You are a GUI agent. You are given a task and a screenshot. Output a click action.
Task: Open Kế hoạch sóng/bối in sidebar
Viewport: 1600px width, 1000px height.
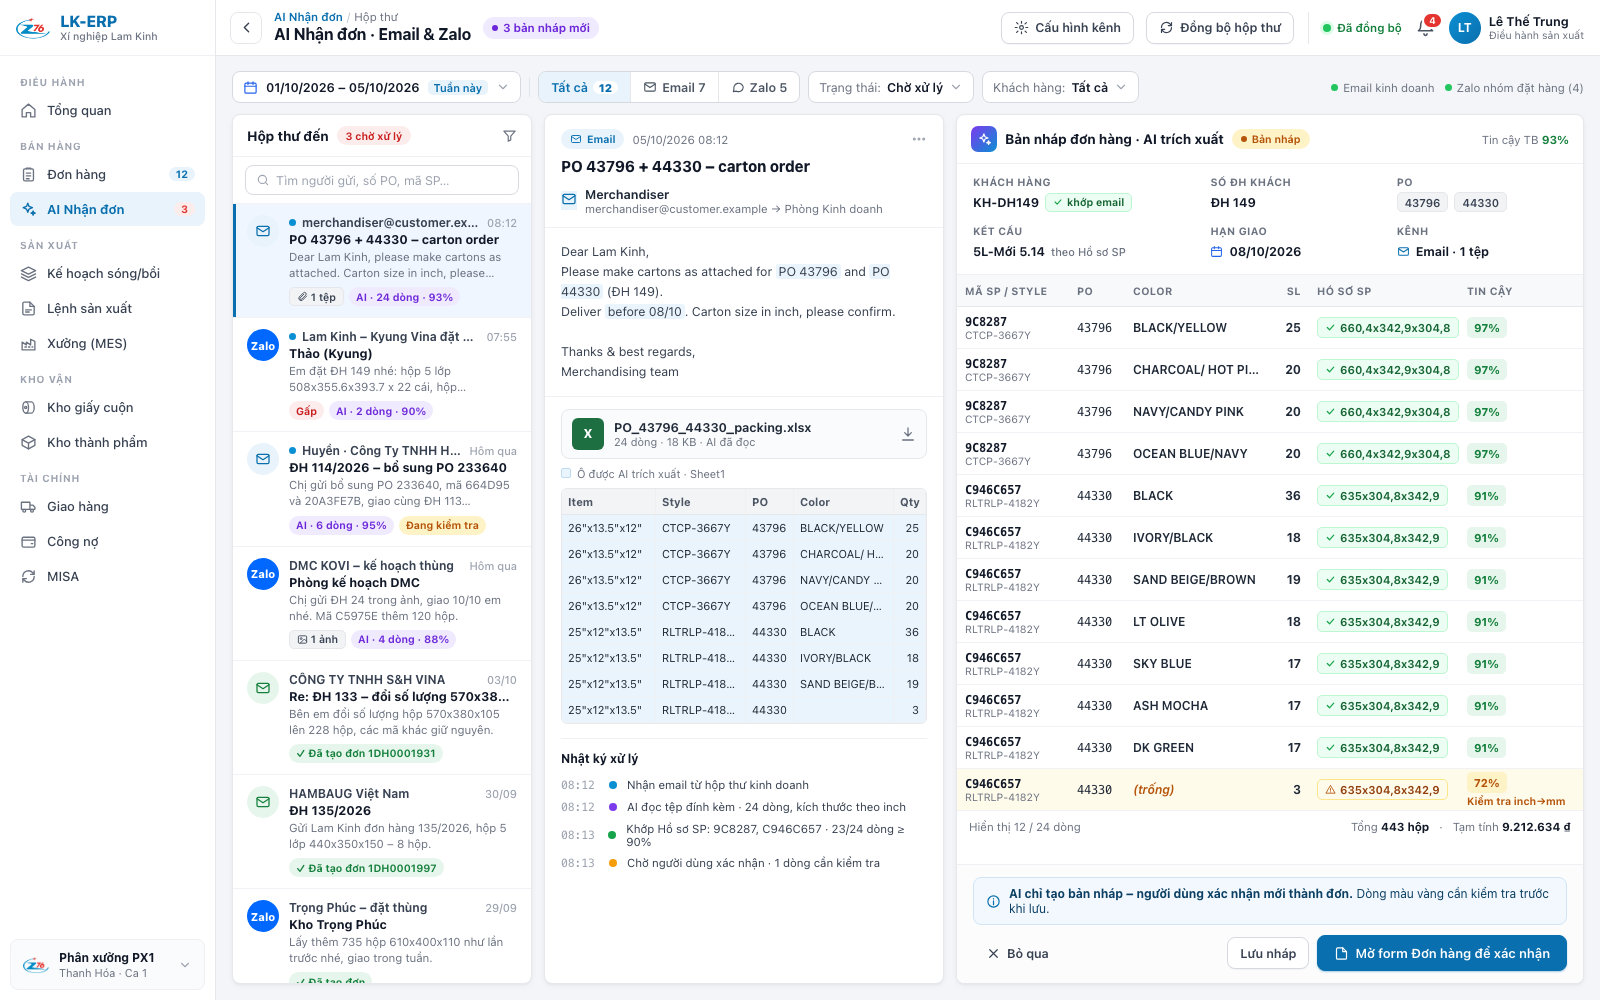click(108, 273)
